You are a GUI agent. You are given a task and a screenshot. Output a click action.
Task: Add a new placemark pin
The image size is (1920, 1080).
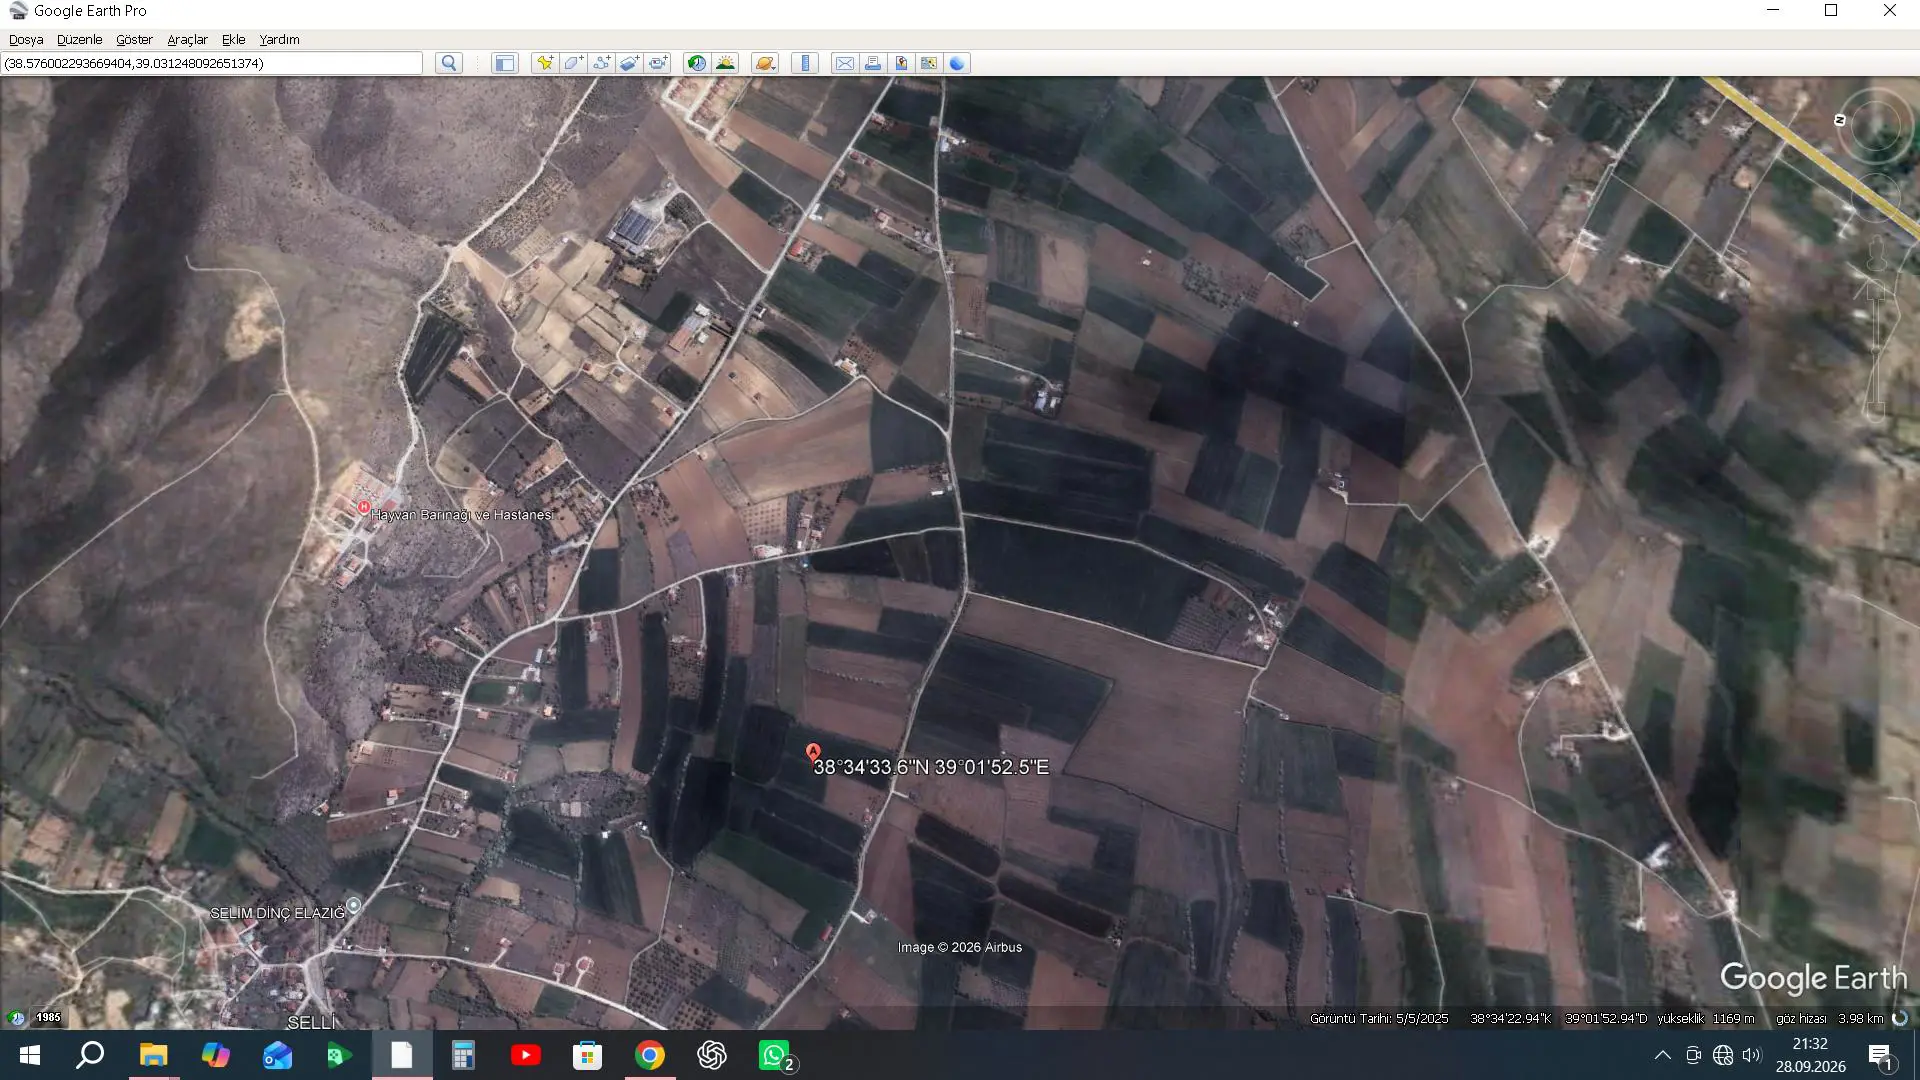pyautogui.click(x=545, y=63)
